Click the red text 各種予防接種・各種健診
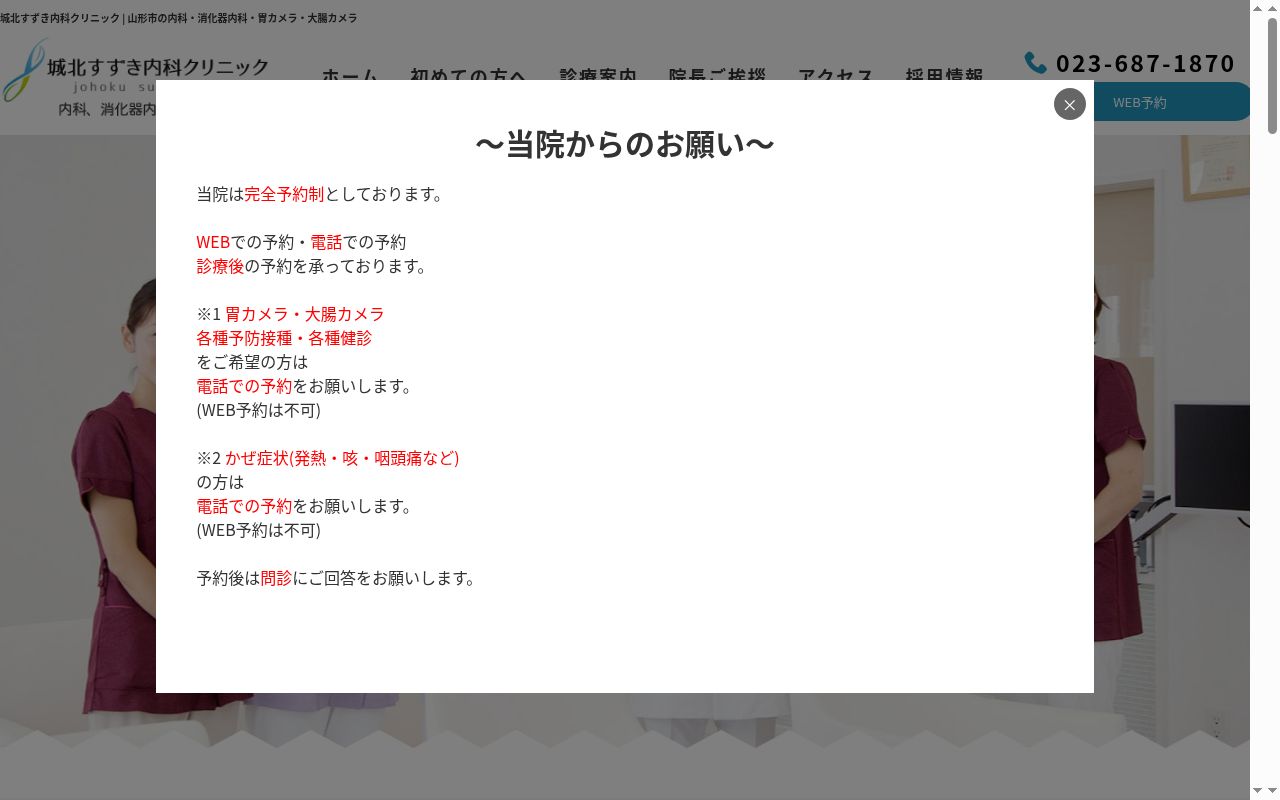Screen dimensions: 1280x800 tap(284, 338)
